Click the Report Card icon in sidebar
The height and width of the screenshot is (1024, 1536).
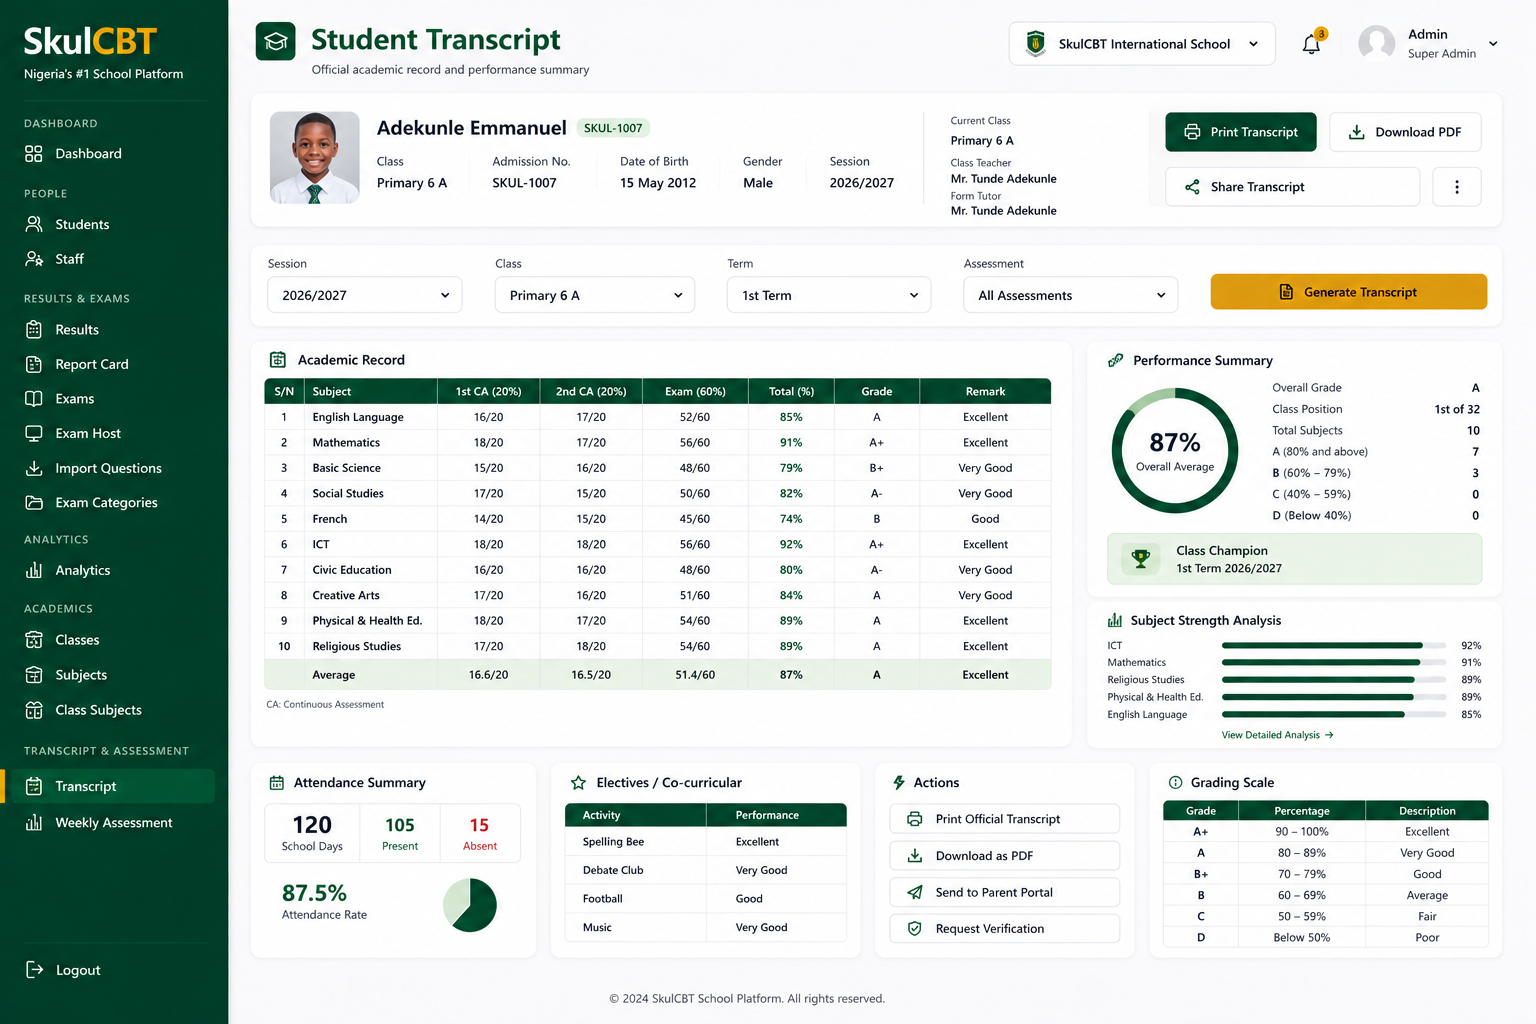[x=34, y=364]
